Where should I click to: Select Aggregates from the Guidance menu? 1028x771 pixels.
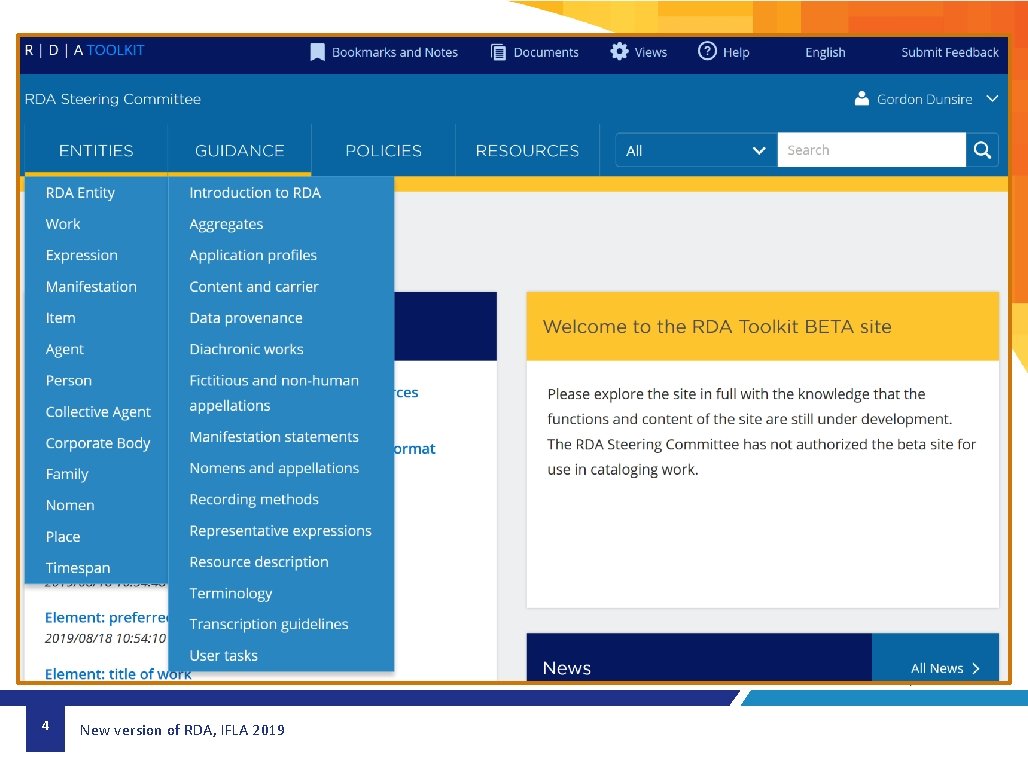pyautogui.click(x=226, y=224)
